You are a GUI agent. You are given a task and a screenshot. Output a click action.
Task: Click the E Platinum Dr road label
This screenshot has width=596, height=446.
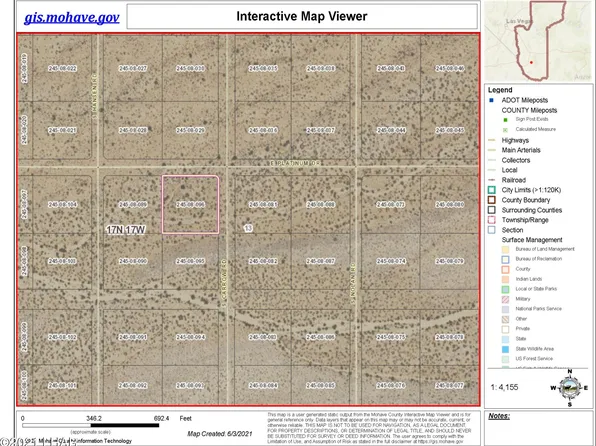click(295, 163)
